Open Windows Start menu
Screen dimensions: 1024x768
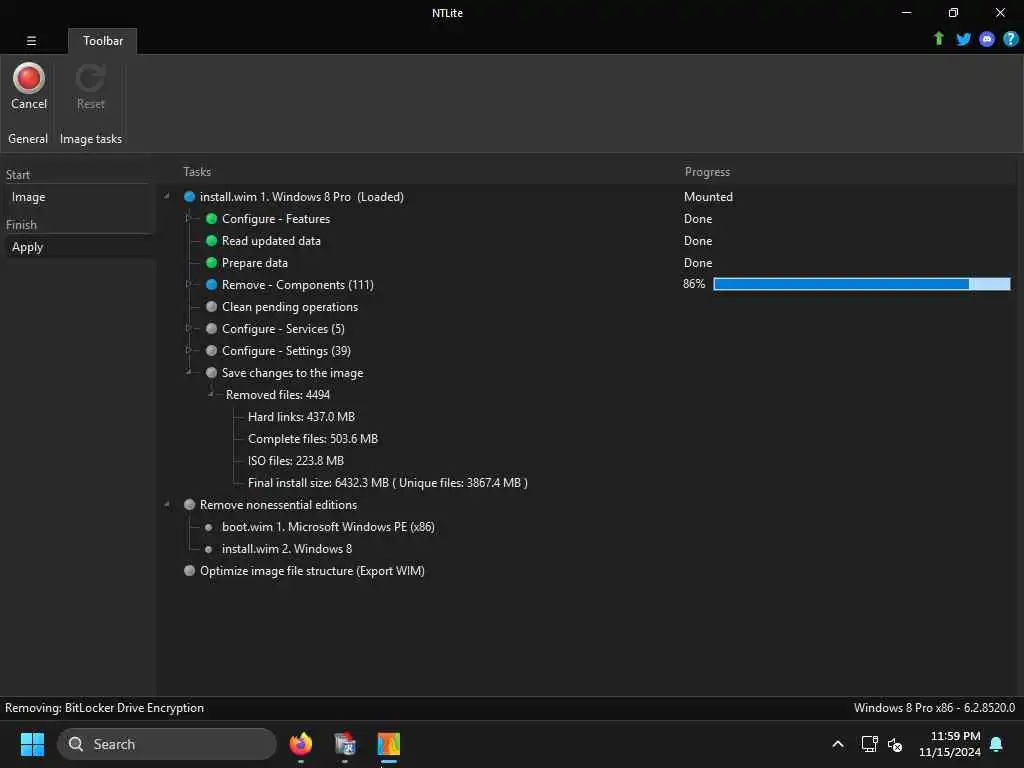click(32, 744)
